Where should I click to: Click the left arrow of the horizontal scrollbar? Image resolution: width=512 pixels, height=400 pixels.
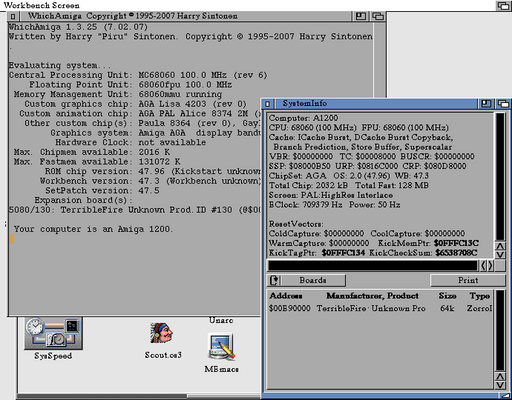click(483, 266)
